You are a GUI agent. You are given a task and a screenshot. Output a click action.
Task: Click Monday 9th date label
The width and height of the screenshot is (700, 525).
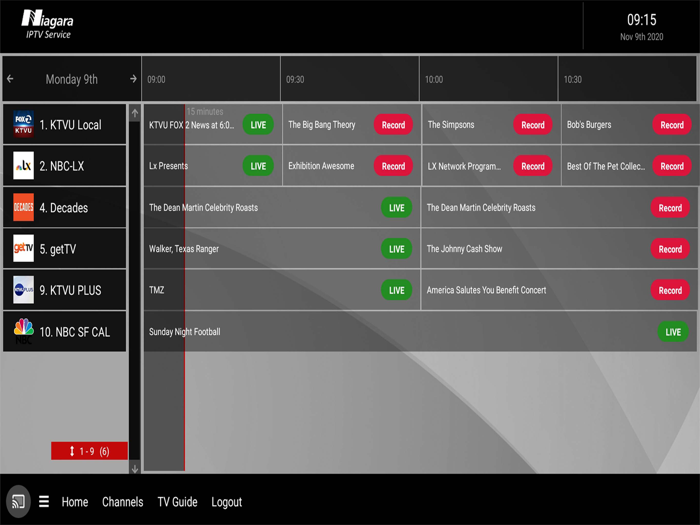(71, 79)
